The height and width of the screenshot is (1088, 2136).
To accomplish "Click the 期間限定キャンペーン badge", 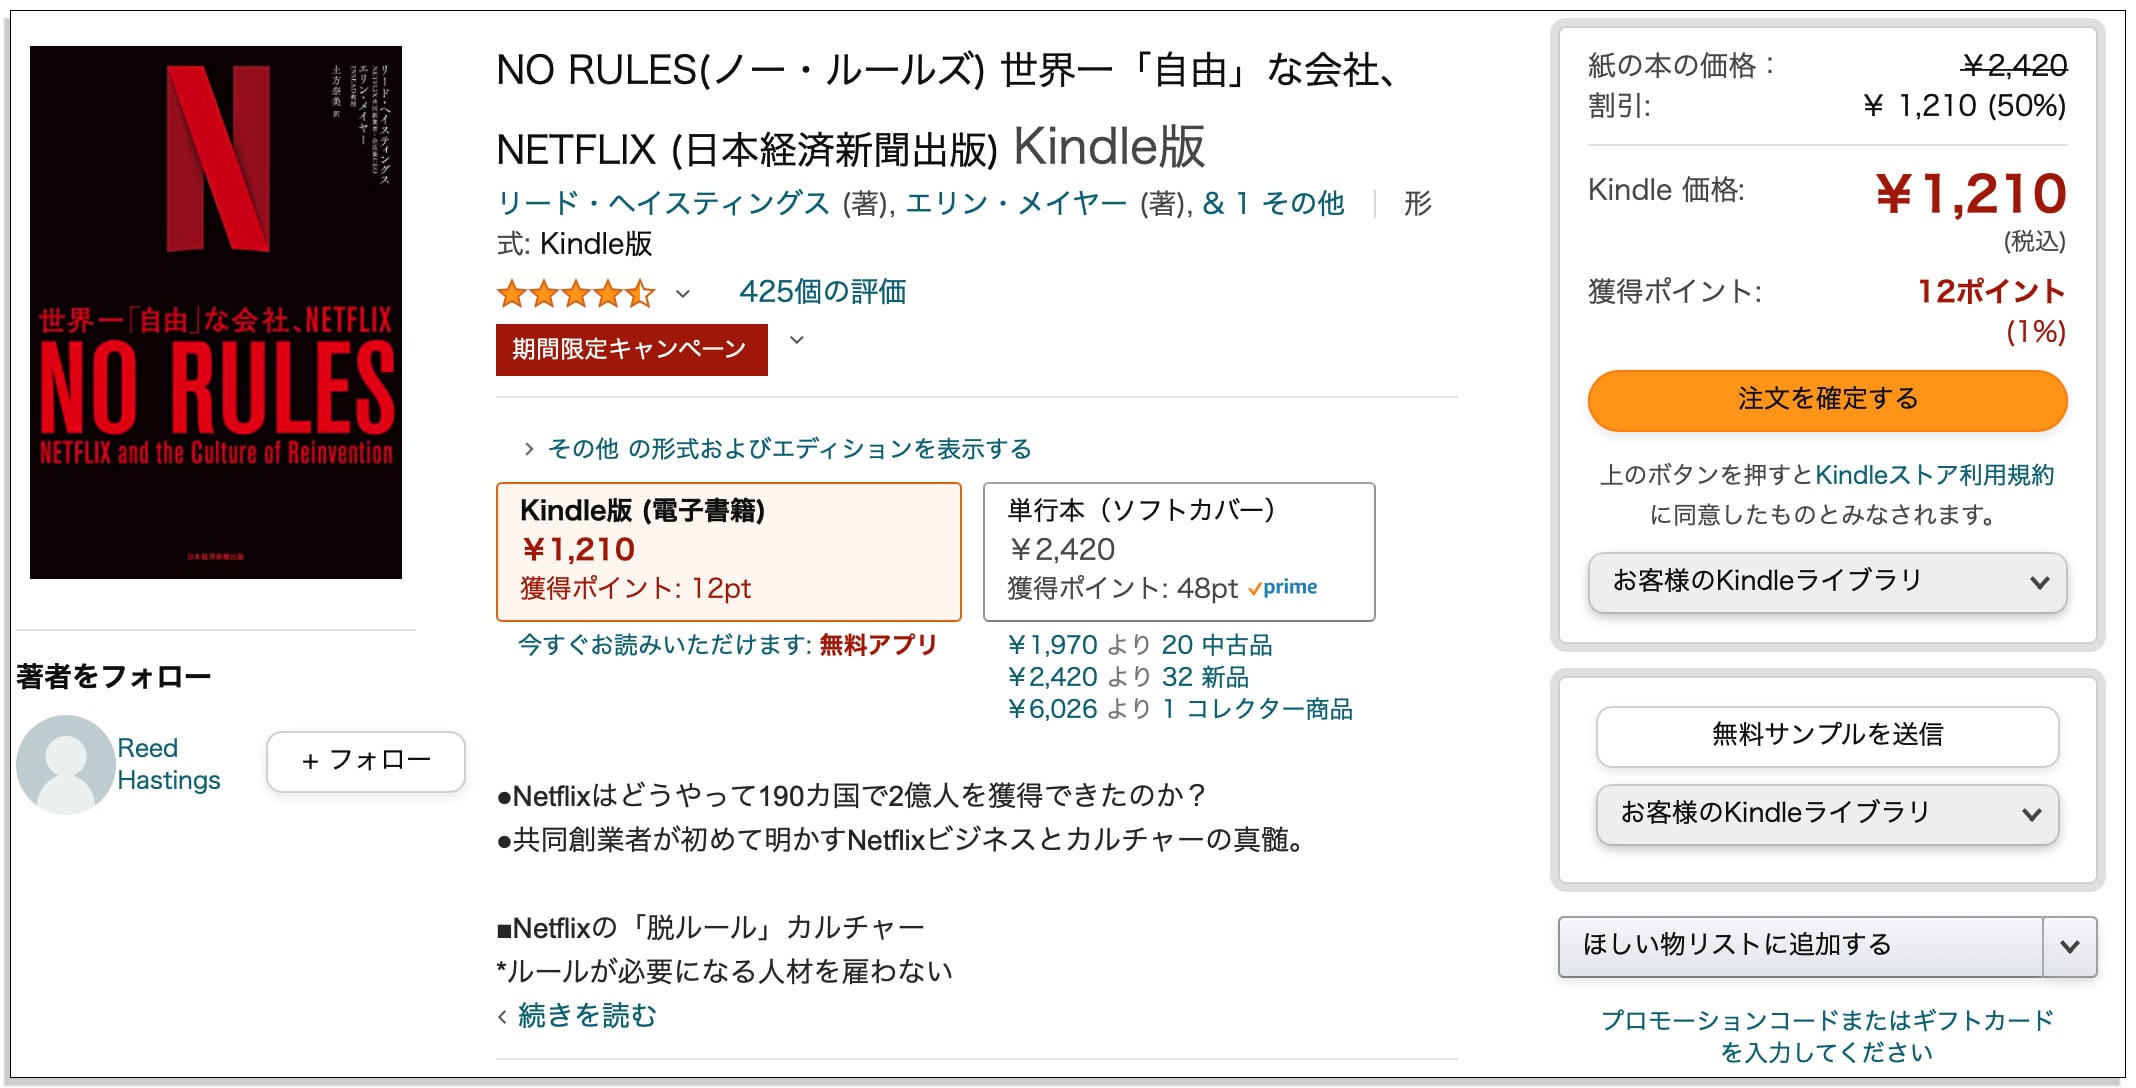I will [x=632, y=349].
